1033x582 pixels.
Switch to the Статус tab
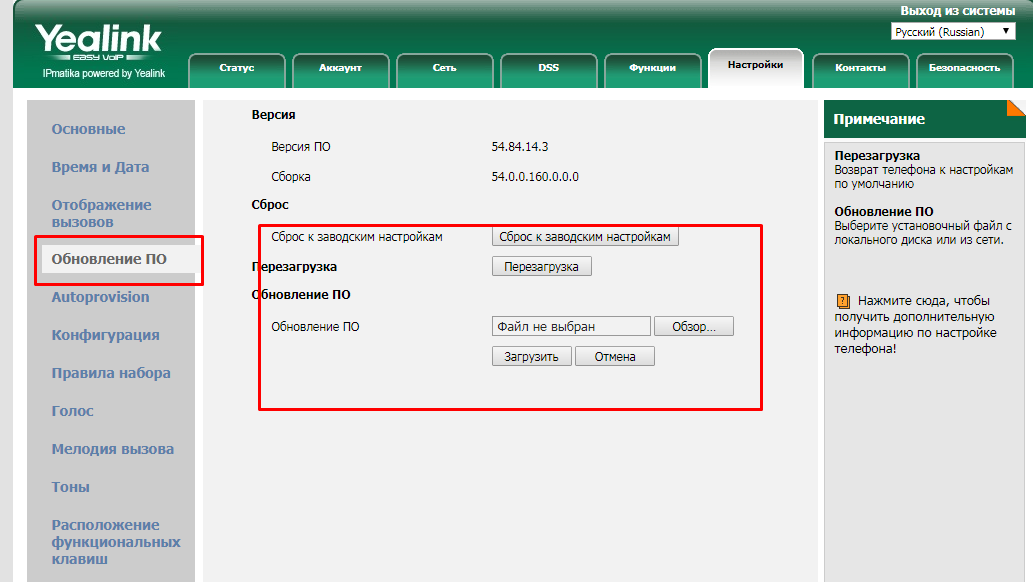pyautogui.click(x=237, y=68)
